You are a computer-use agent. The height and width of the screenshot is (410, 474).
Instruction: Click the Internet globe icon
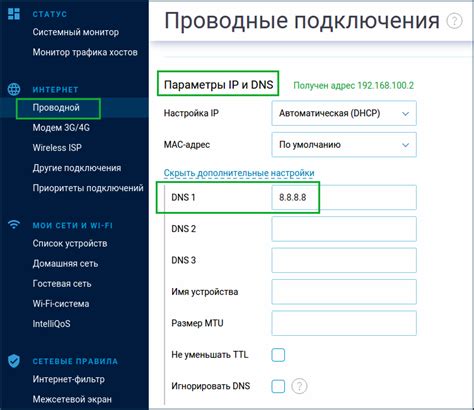tap(14, 89)
